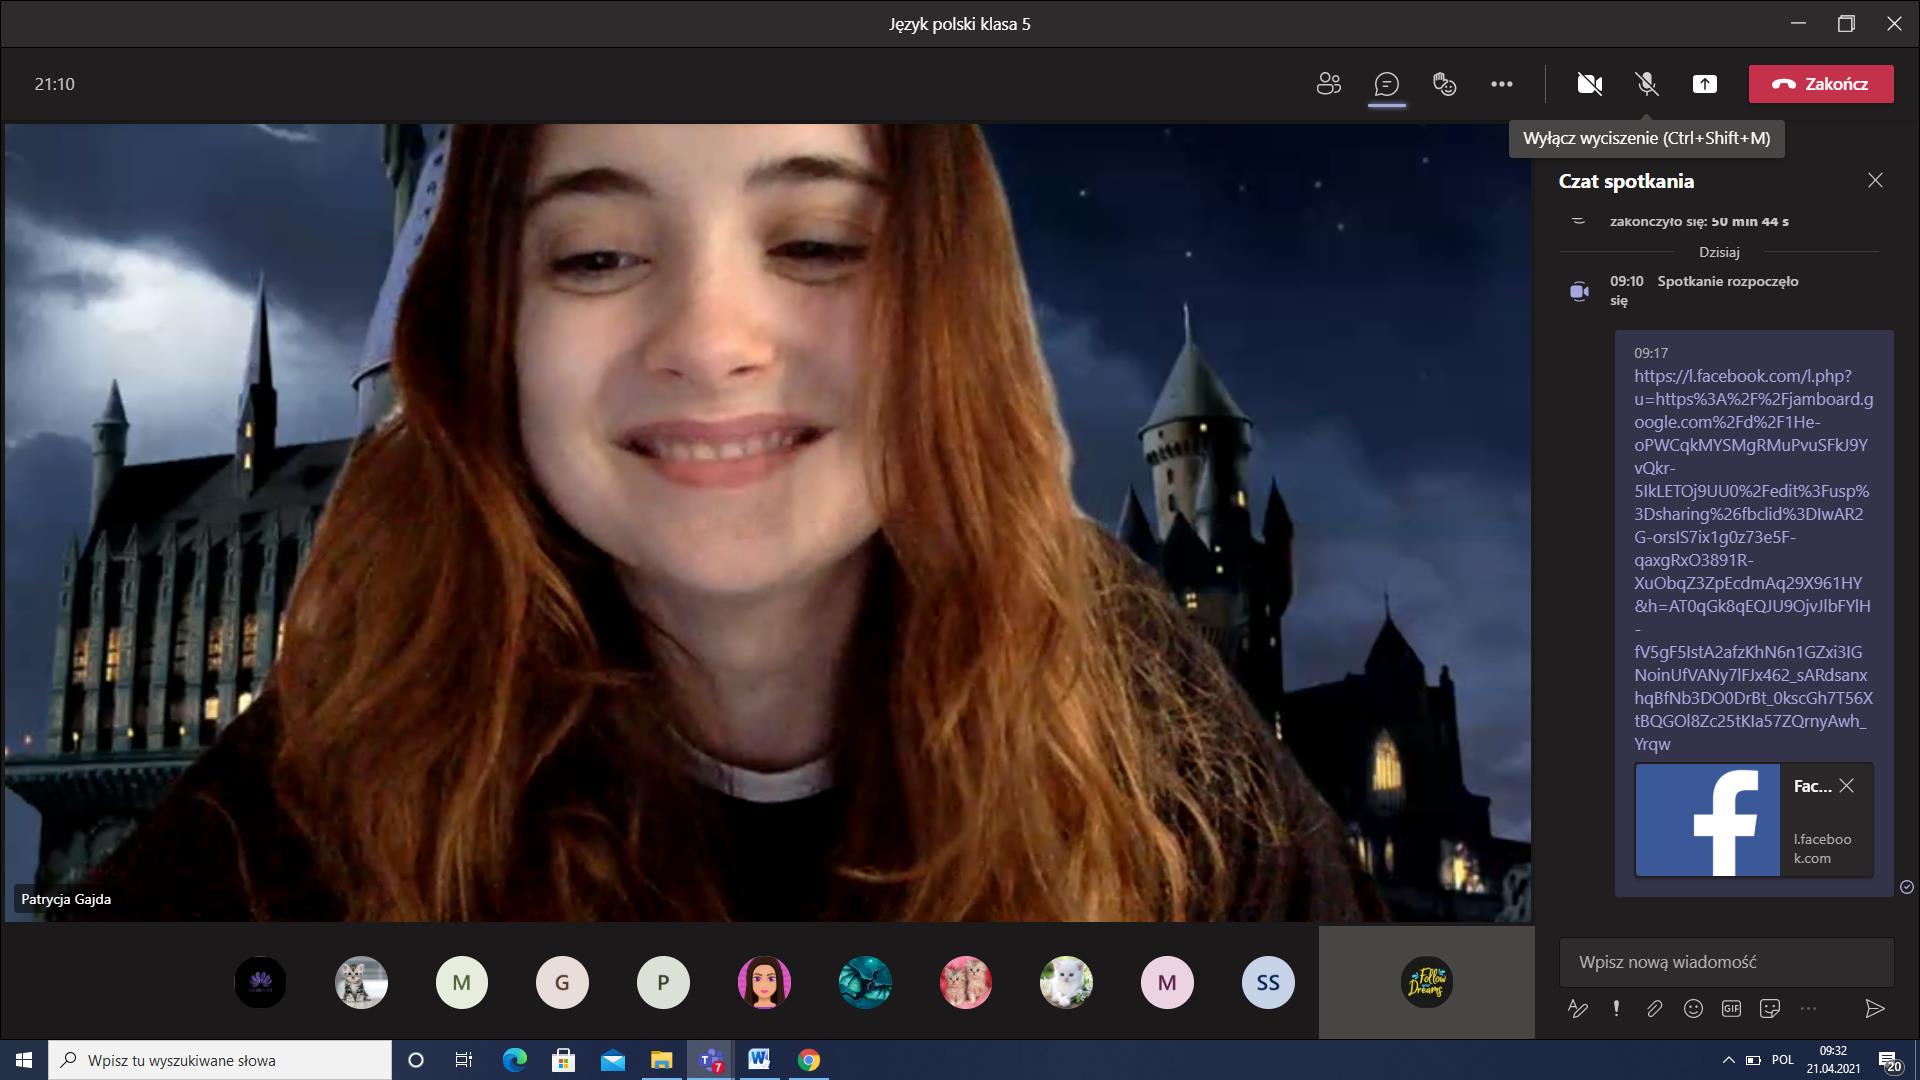The width and height of the screenshot is (1920, 1080).
Task: Expand more messaging options ellipsis
Action: click(1808, 1009)
